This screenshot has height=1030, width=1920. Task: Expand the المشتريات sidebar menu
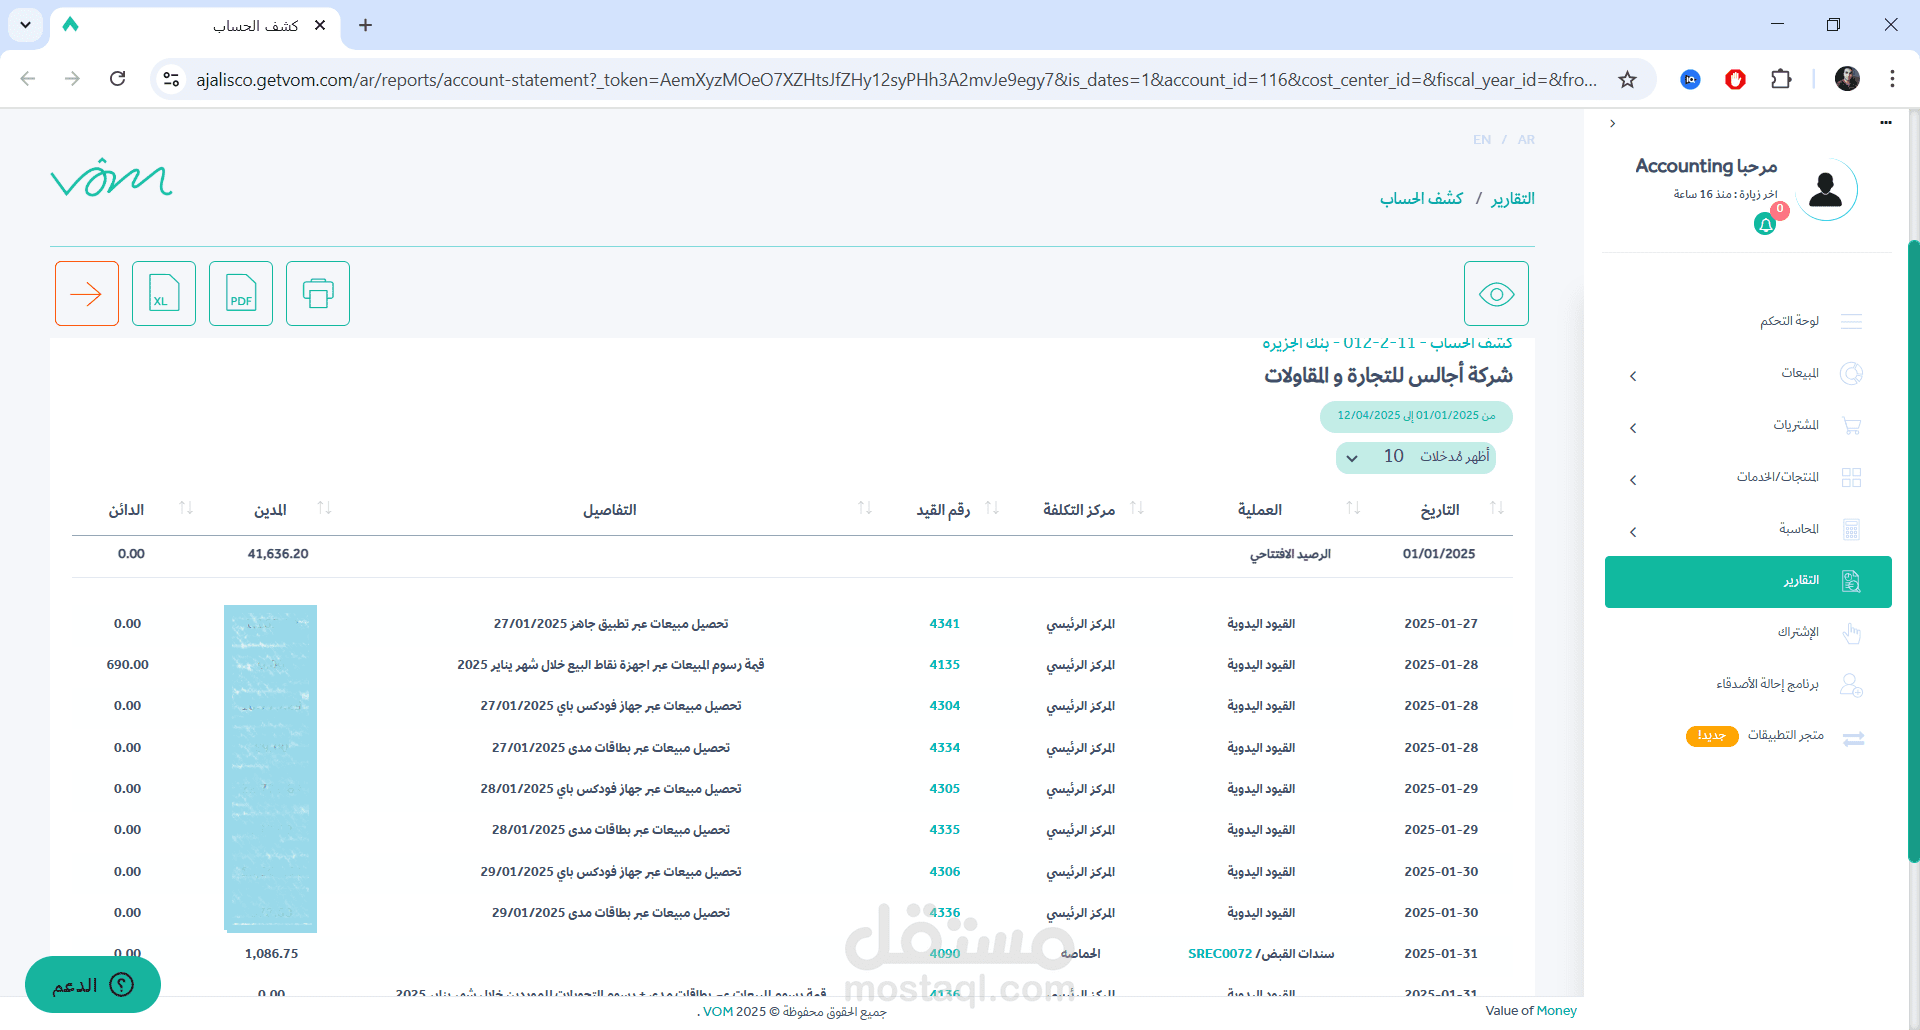point(1750,426)
